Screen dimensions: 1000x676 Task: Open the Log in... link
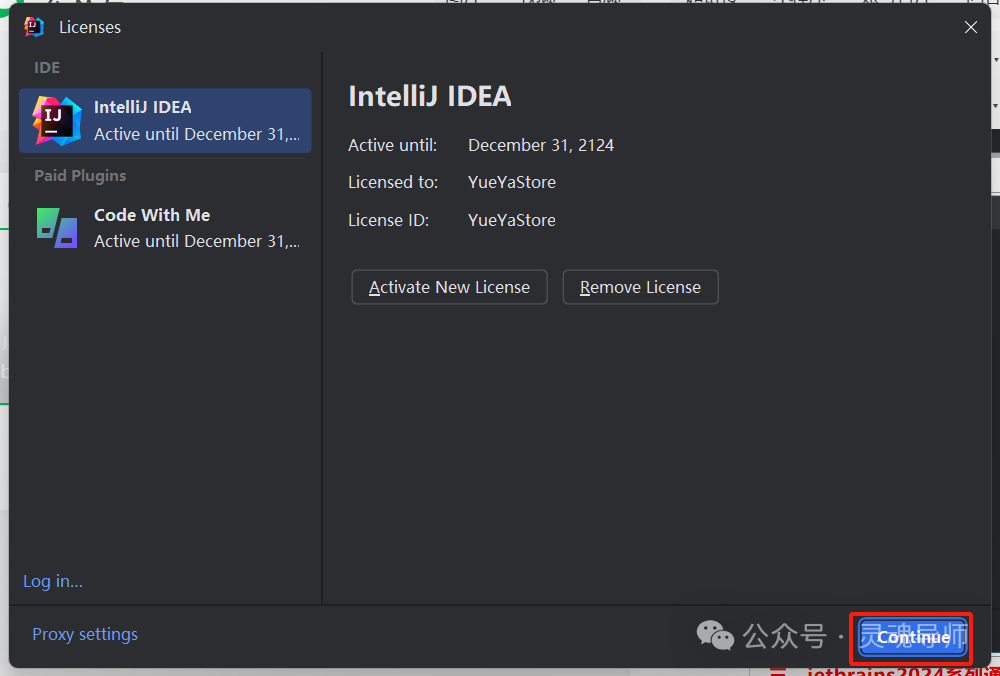tap(53, 581)
